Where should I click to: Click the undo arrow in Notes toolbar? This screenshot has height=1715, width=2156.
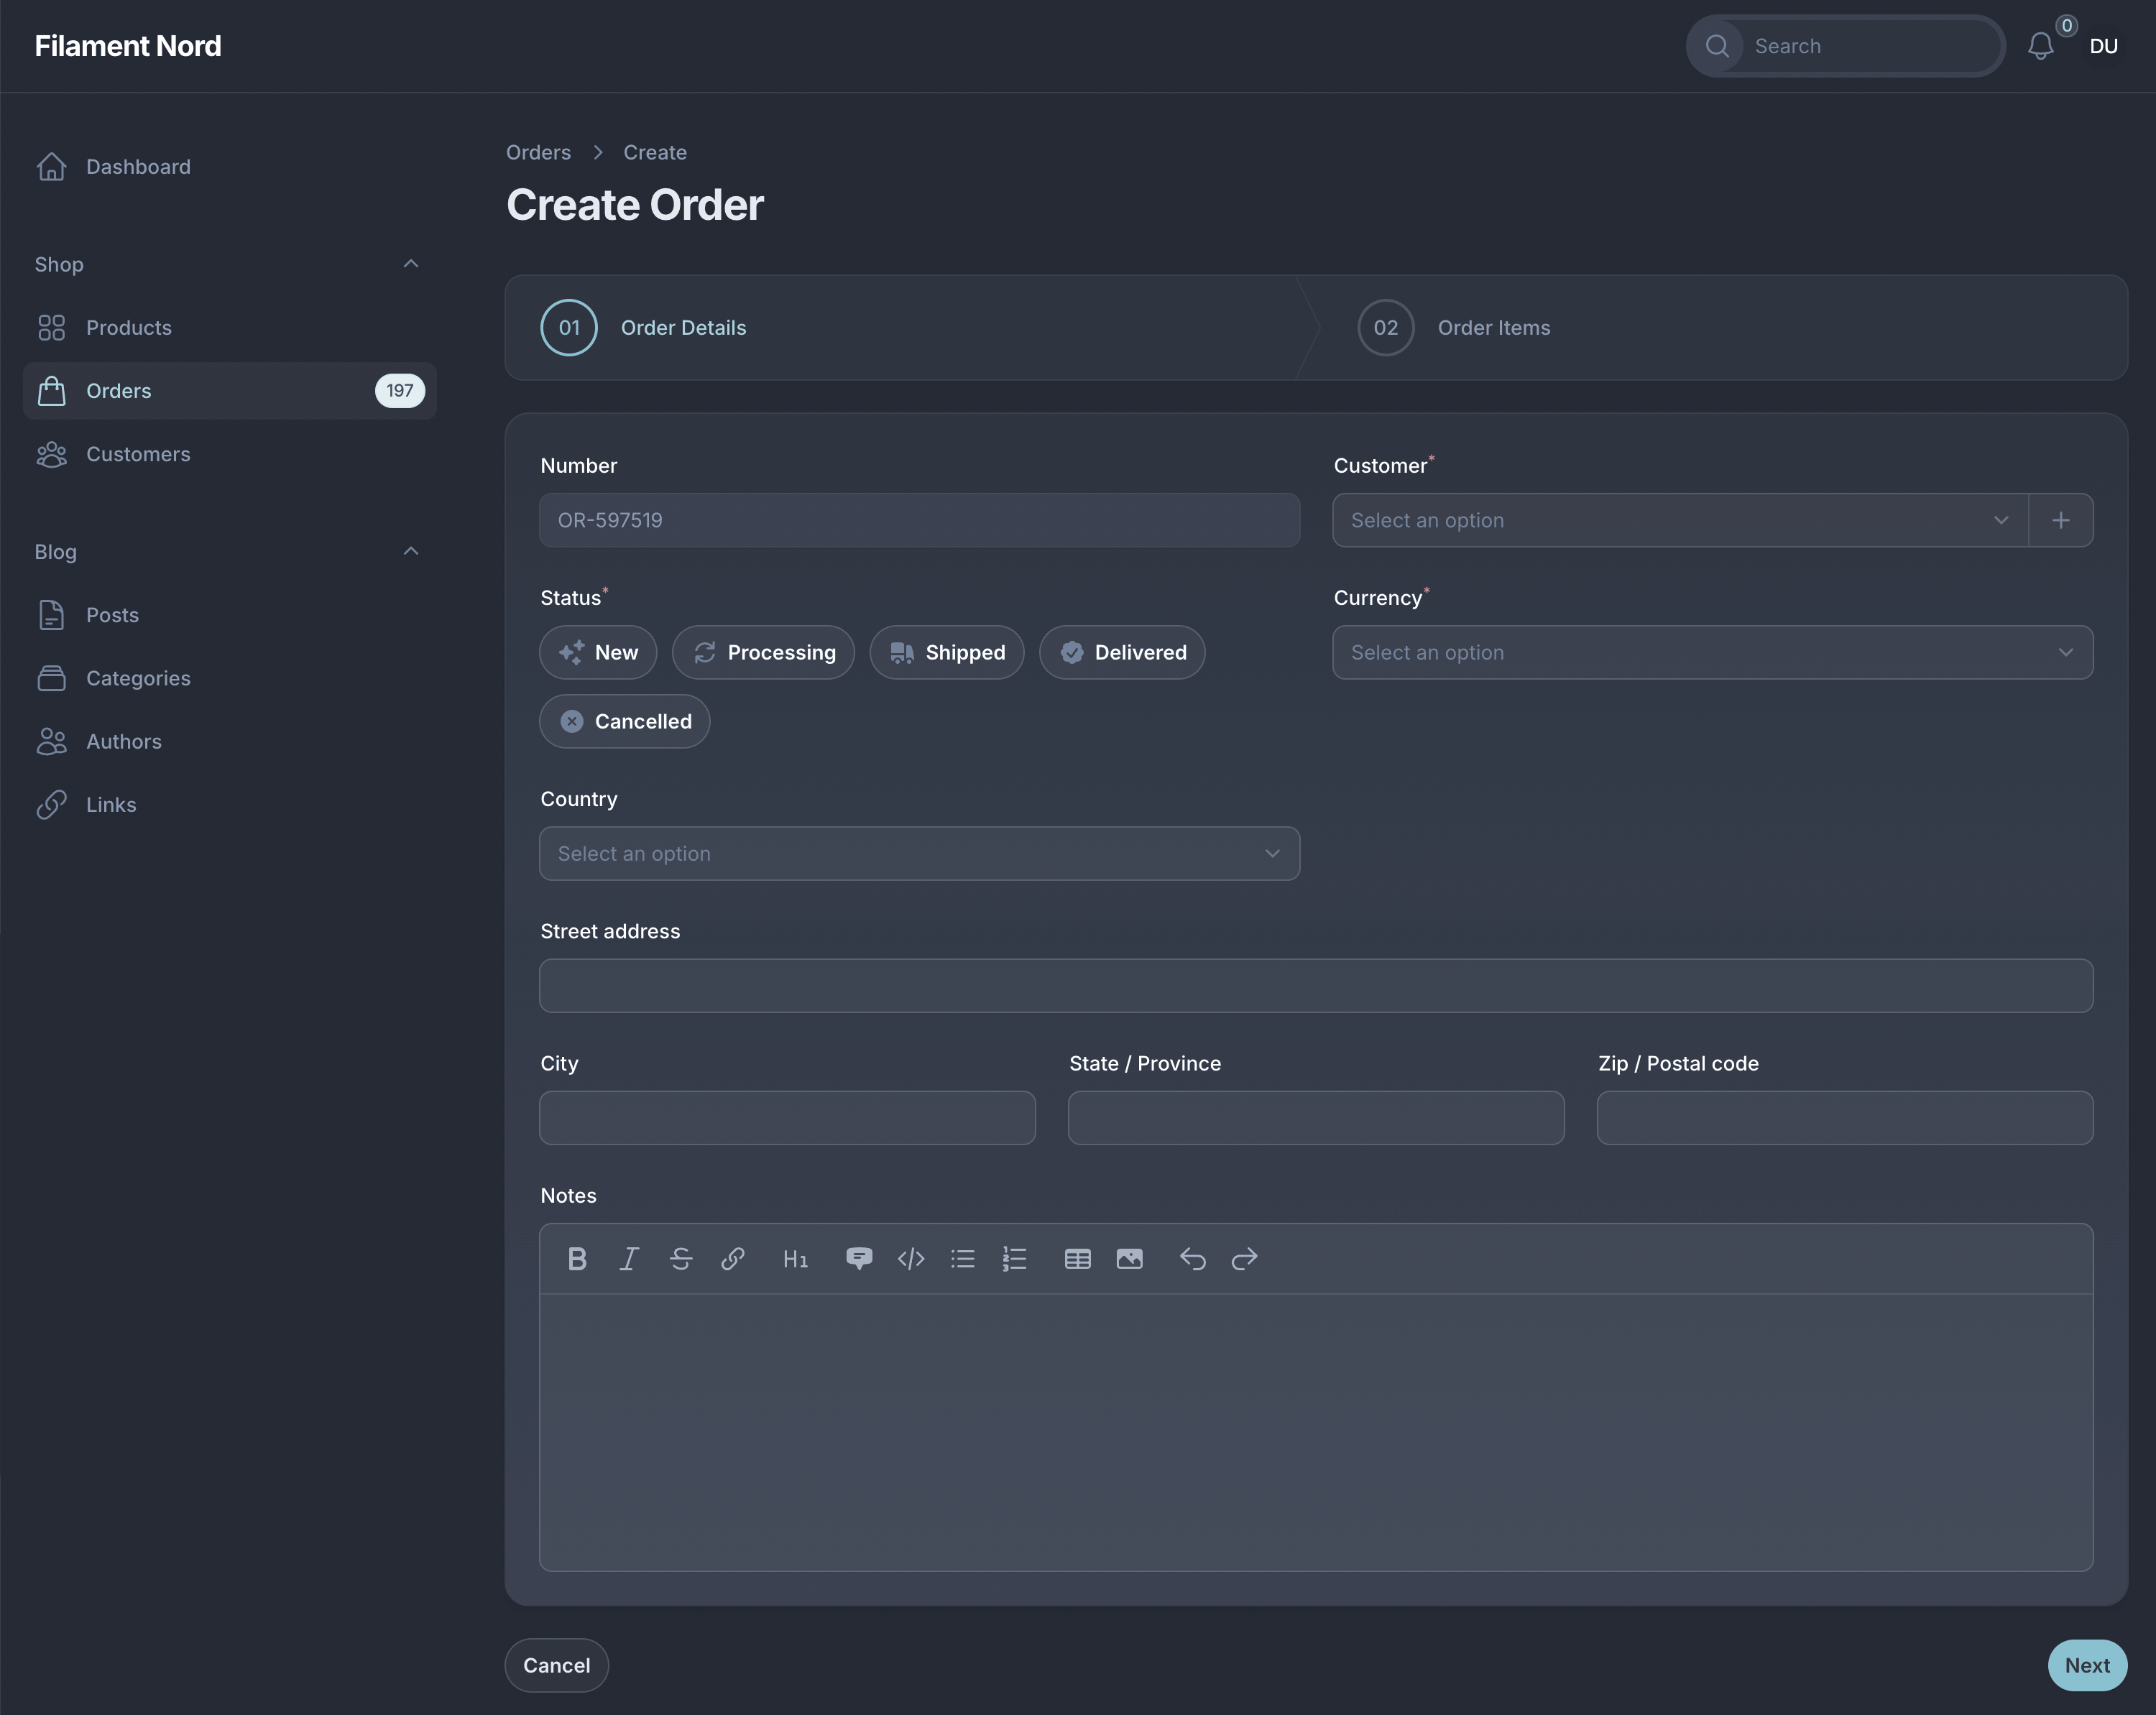click(x=1192, y=1259)
